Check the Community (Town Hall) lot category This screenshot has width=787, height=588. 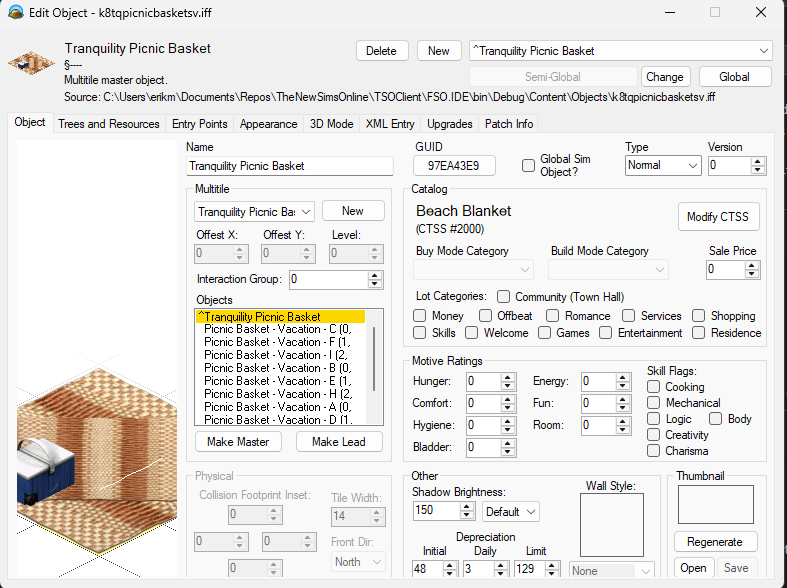coord(503,297)
